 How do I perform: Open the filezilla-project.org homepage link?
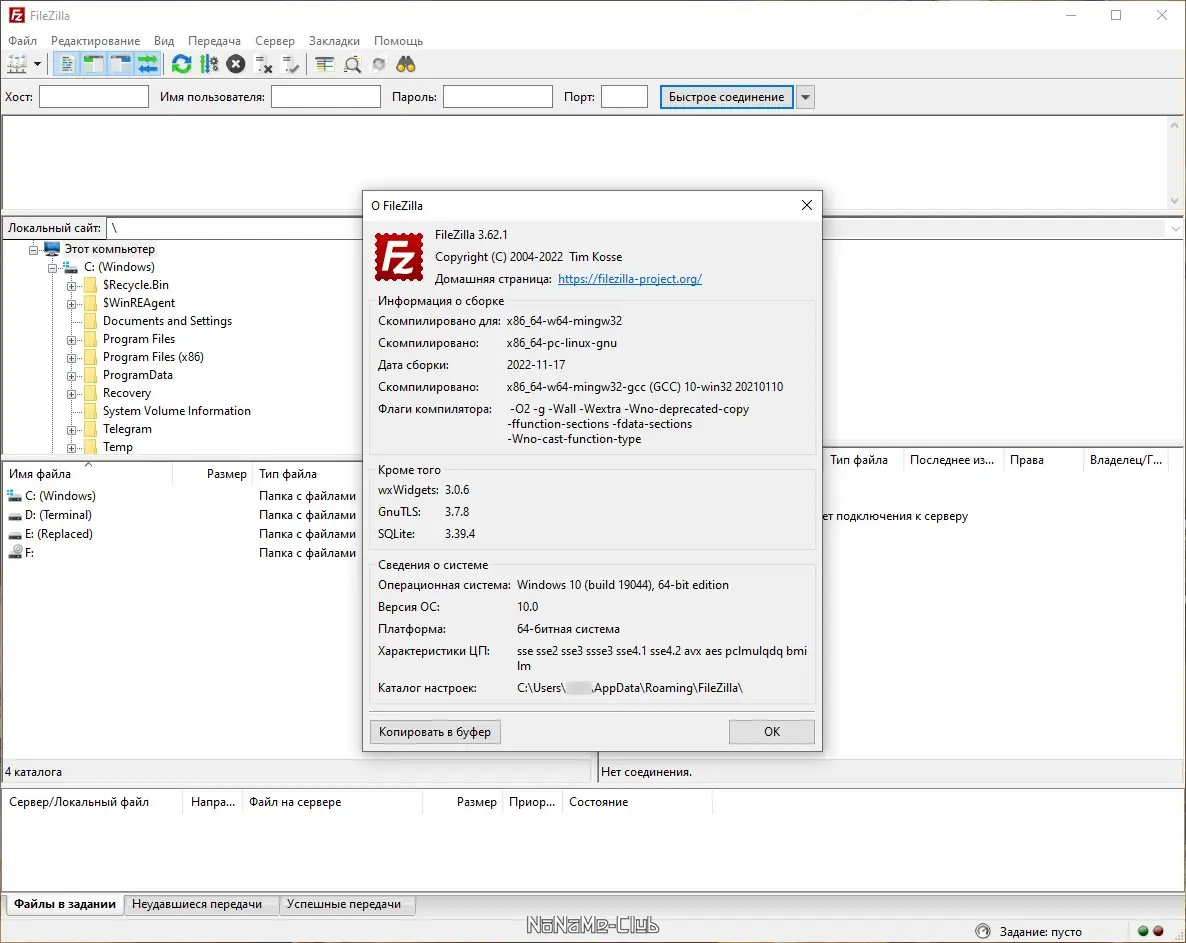click(x=629, y=278)
